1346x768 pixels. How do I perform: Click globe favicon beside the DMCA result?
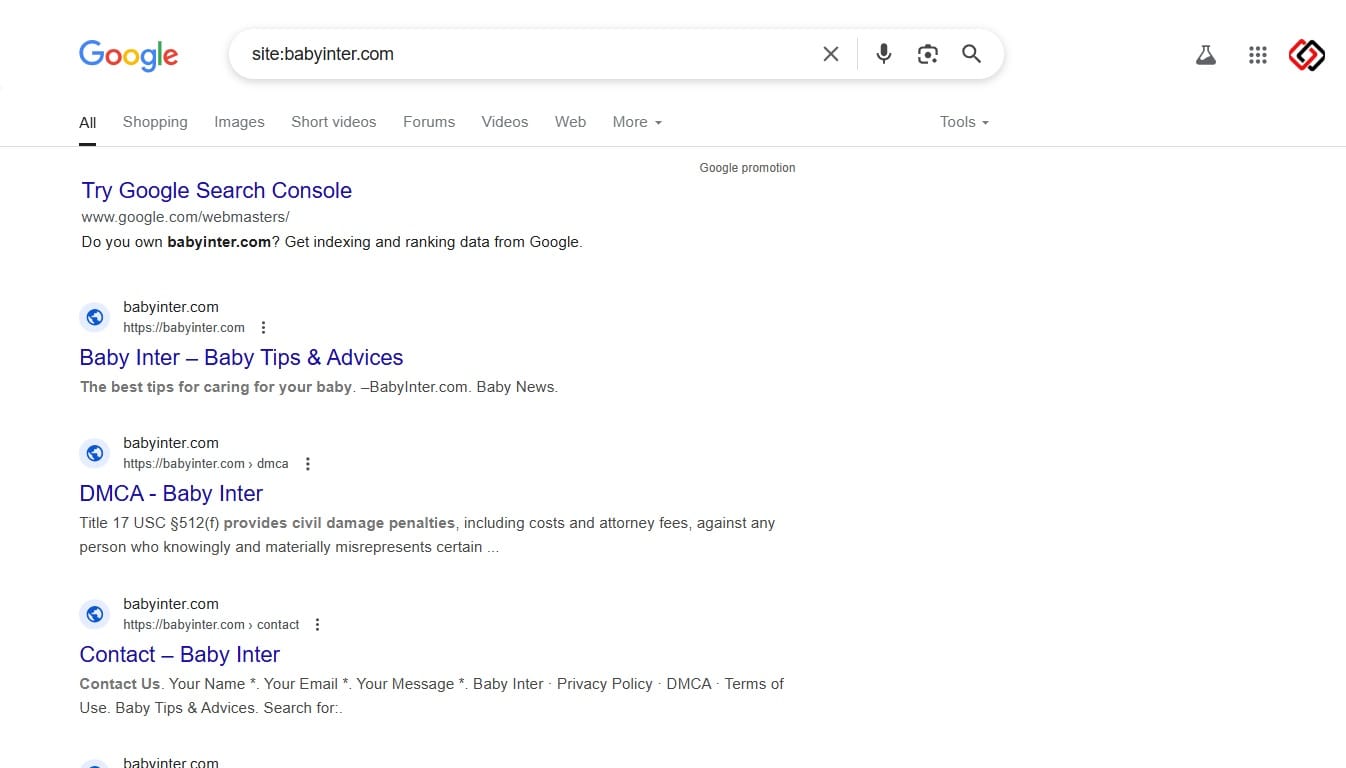pos(95,453)
